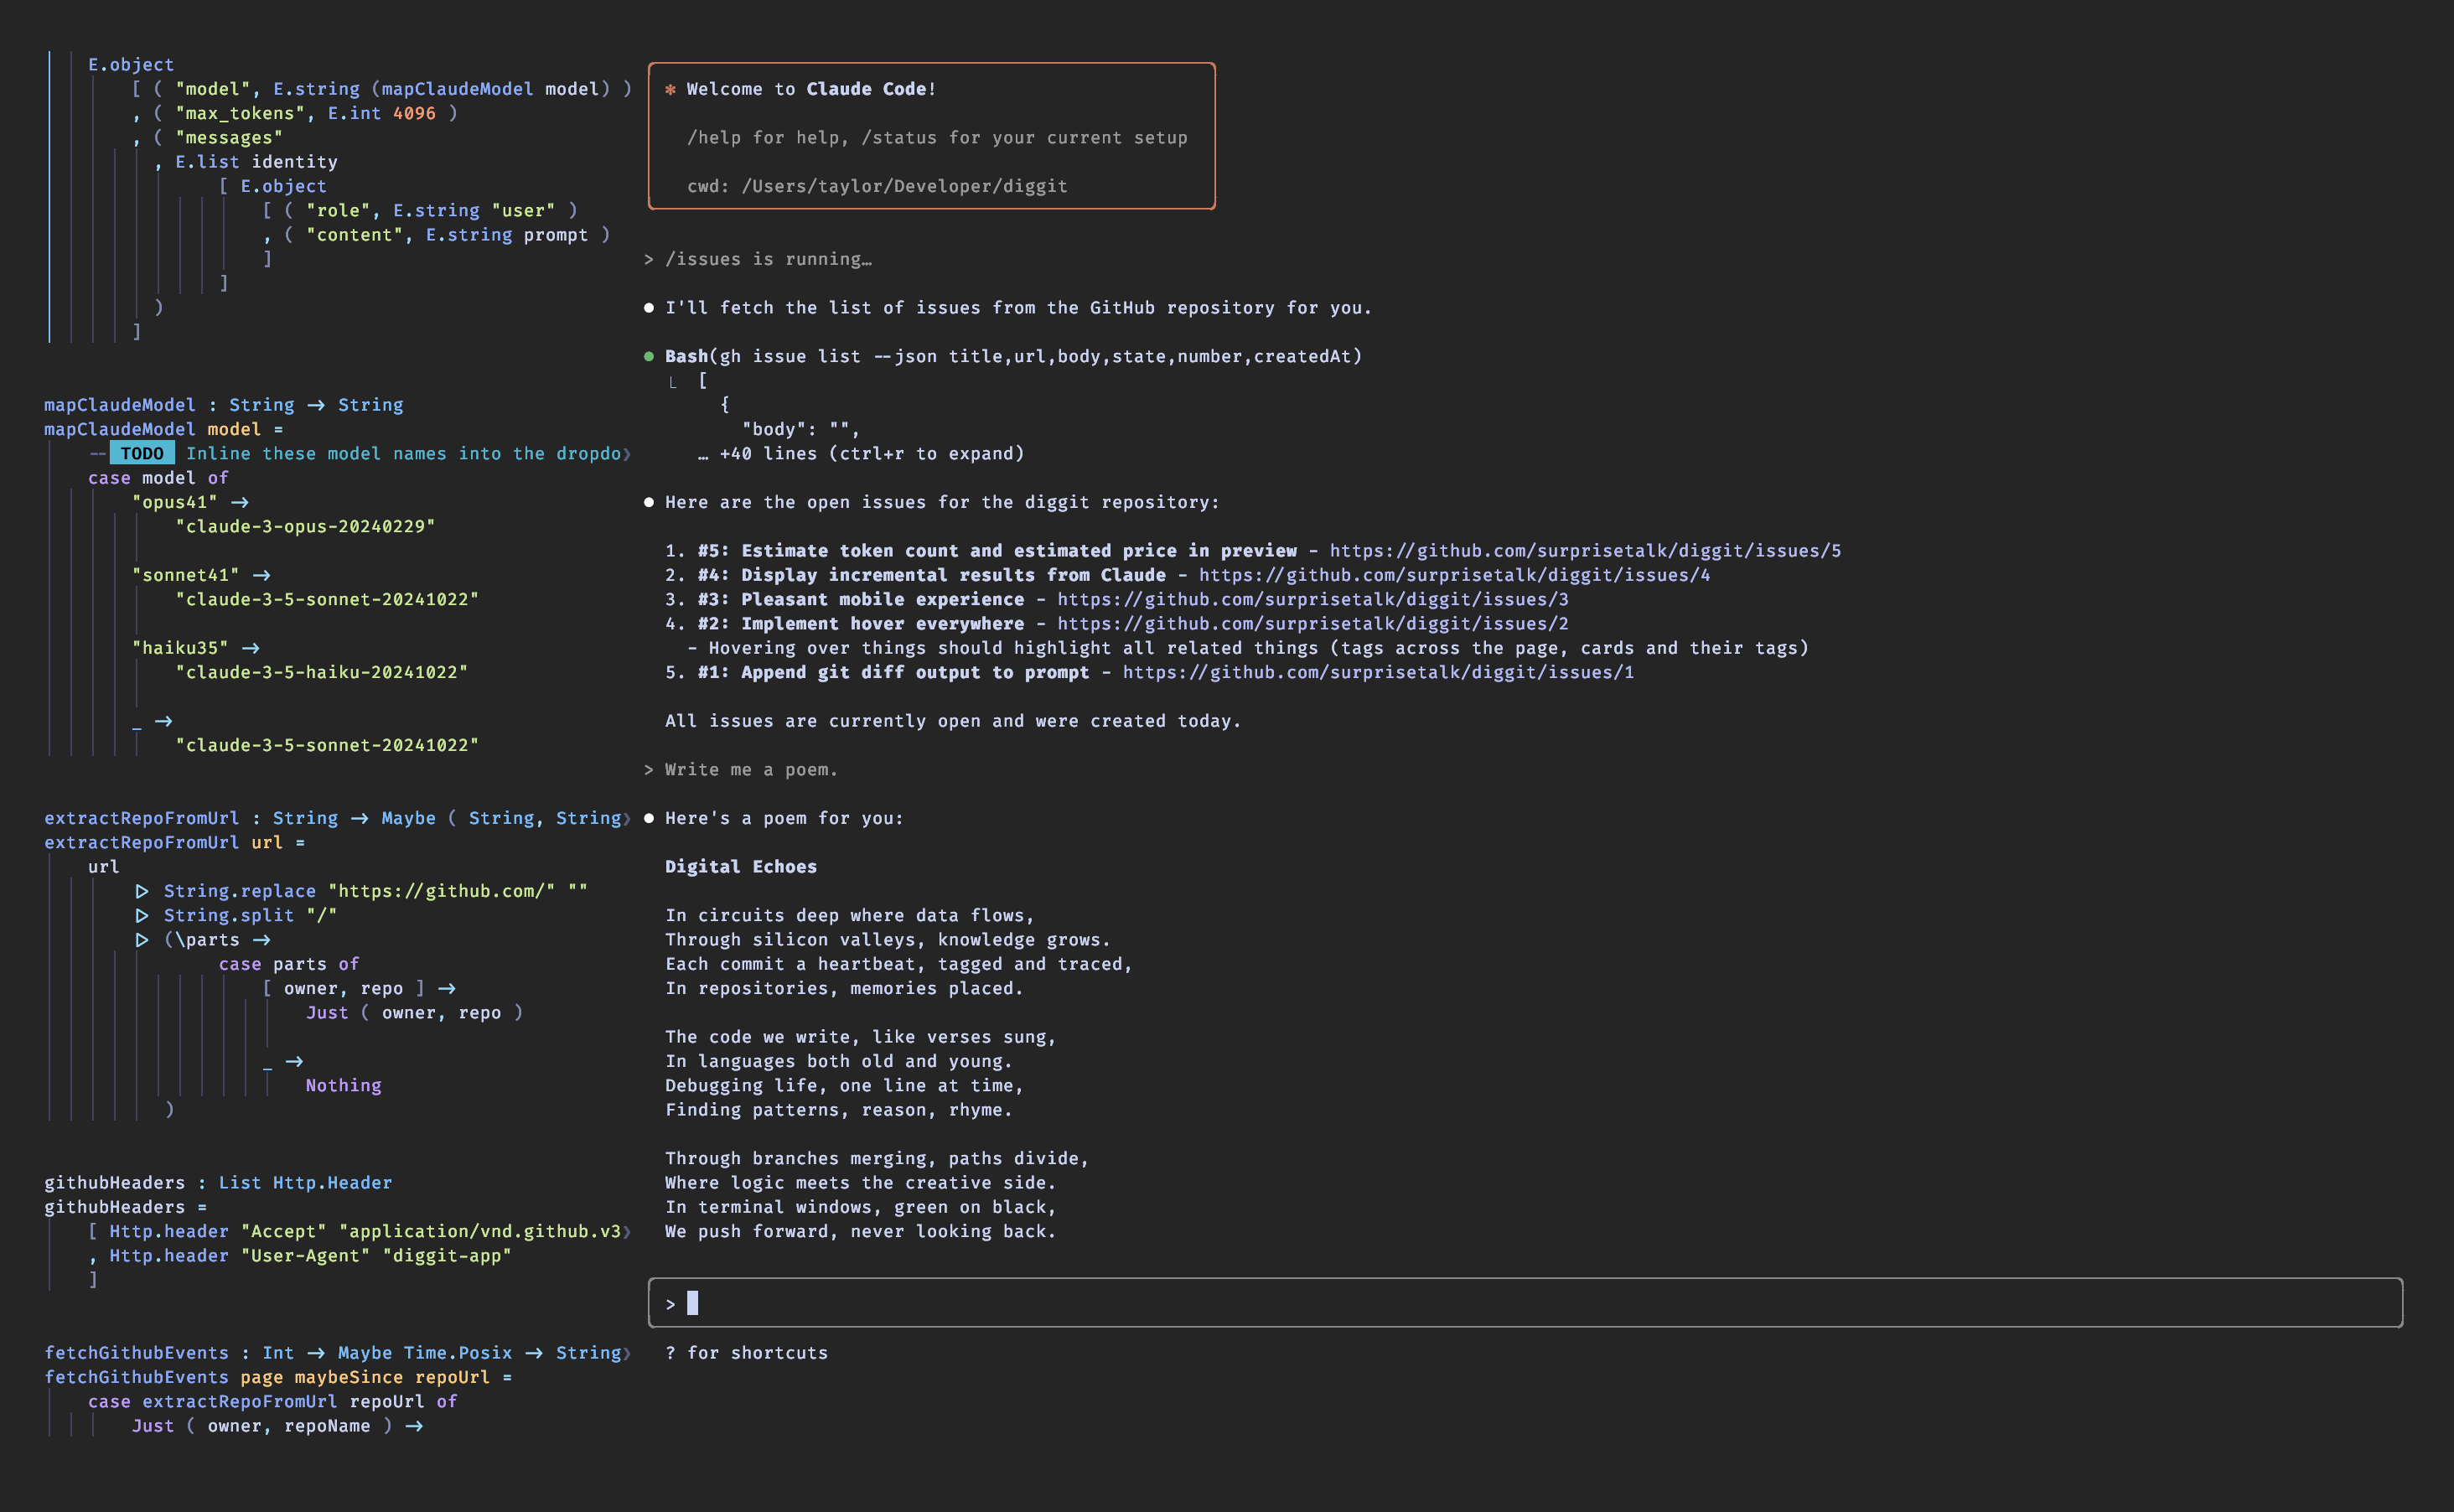Click the "? for shortcuts" hint
The width and height of the screenshot is (2454, 1512).
click(x=746, y=1353)
